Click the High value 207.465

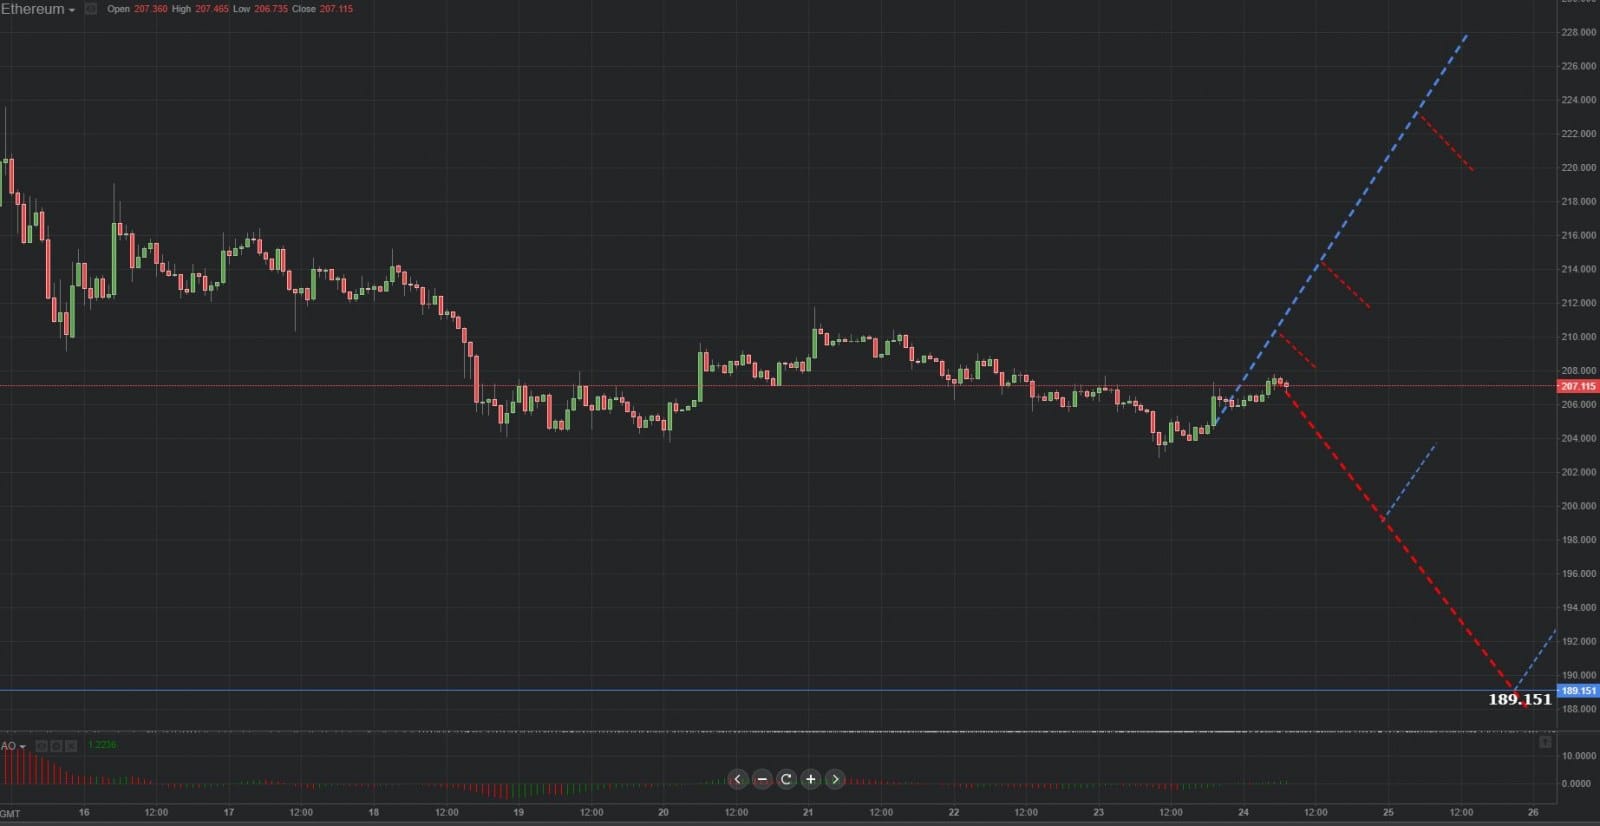212,9
